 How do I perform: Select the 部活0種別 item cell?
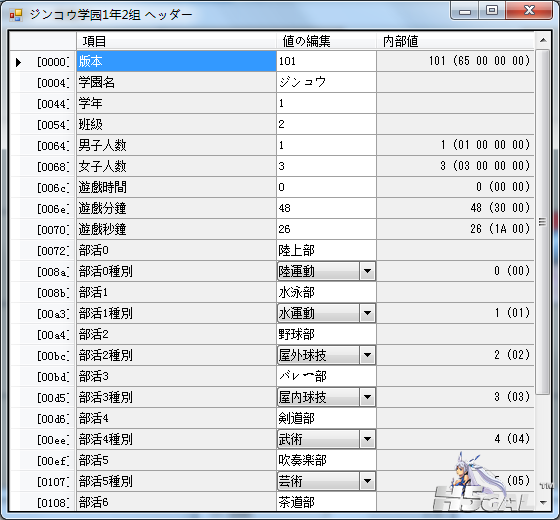[x=176, y=271]
